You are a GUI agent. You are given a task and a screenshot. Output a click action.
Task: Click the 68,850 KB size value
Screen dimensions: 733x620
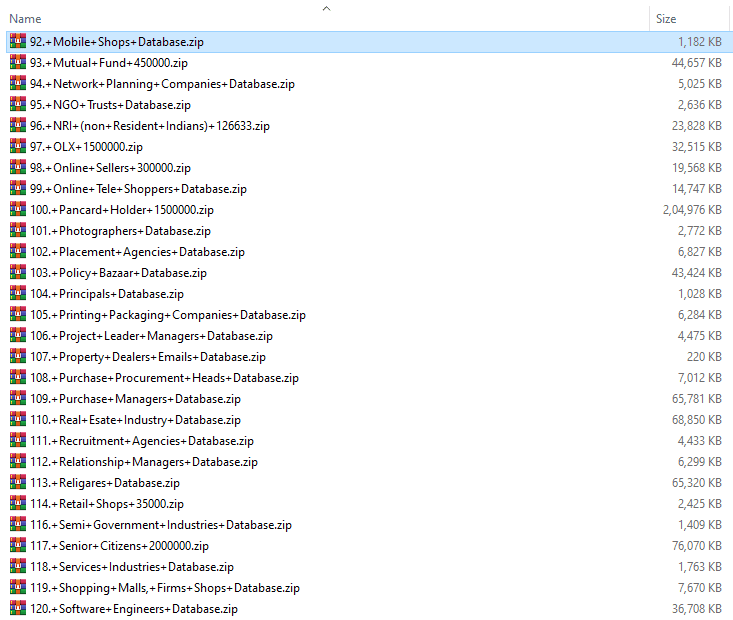697,420
